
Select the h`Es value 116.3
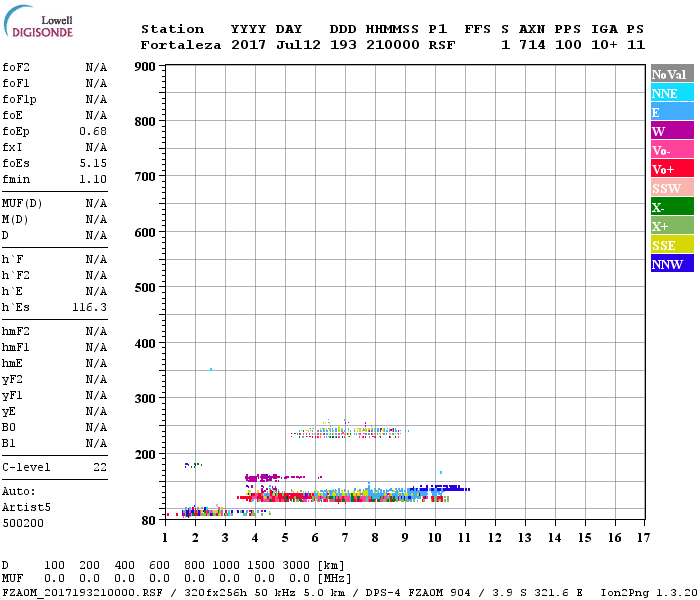click(89, 307)
